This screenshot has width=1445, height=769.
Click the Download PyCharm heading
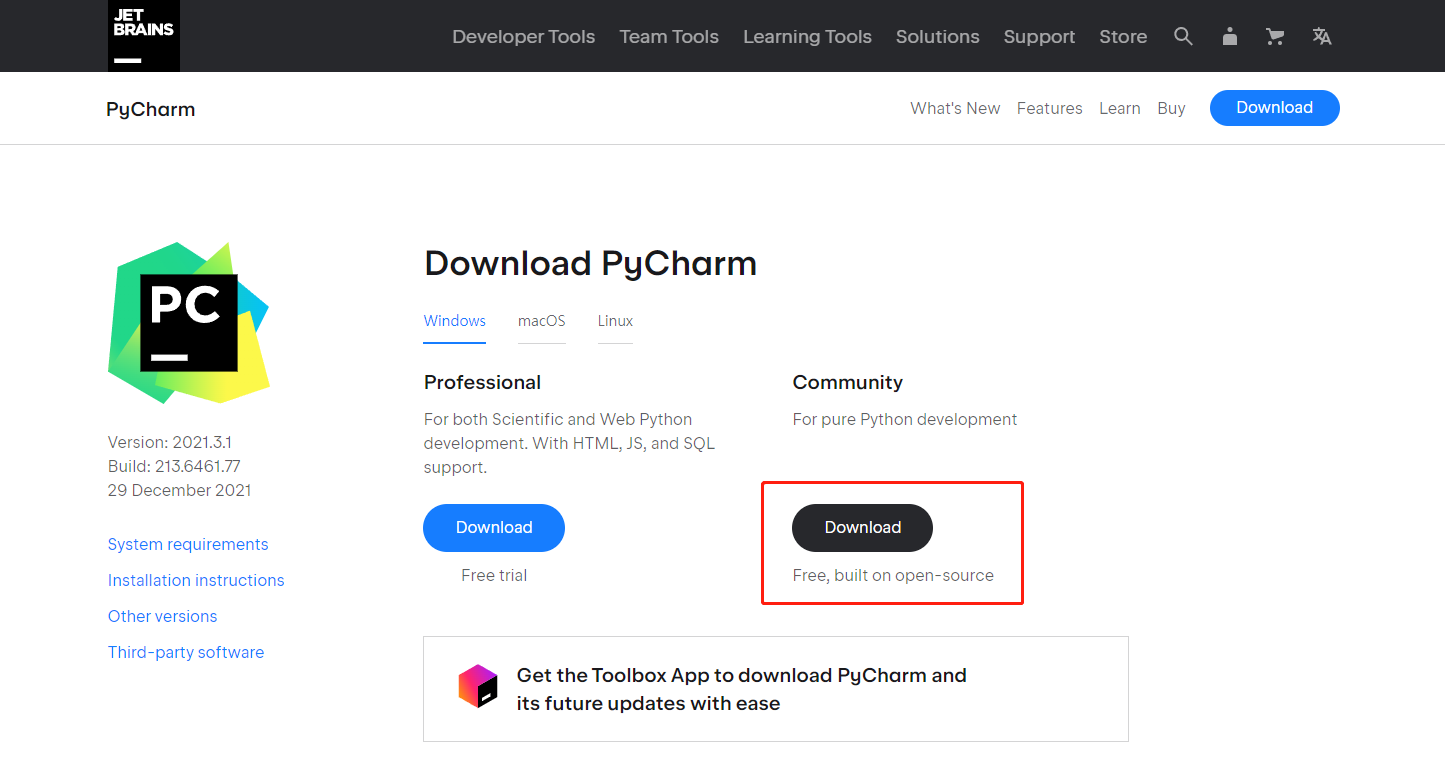coord(590,264)
